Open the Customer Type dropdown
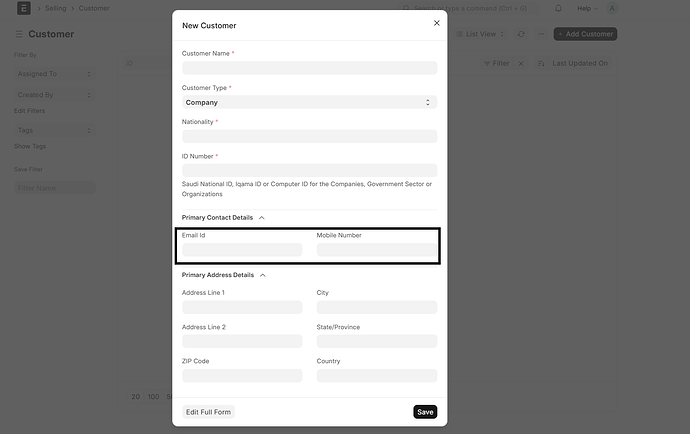This screenshot has width=690, height=434. pyautogui.click(x=309, y=102)
